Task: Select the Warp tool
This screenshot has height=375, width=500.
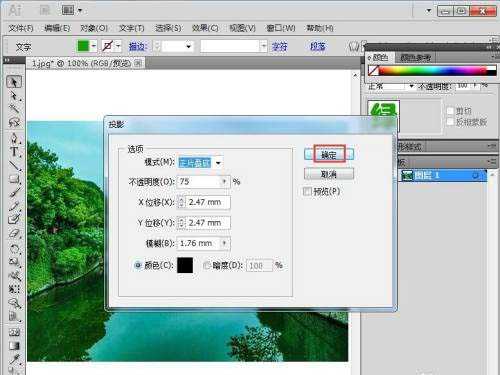Action: point(14,275)
